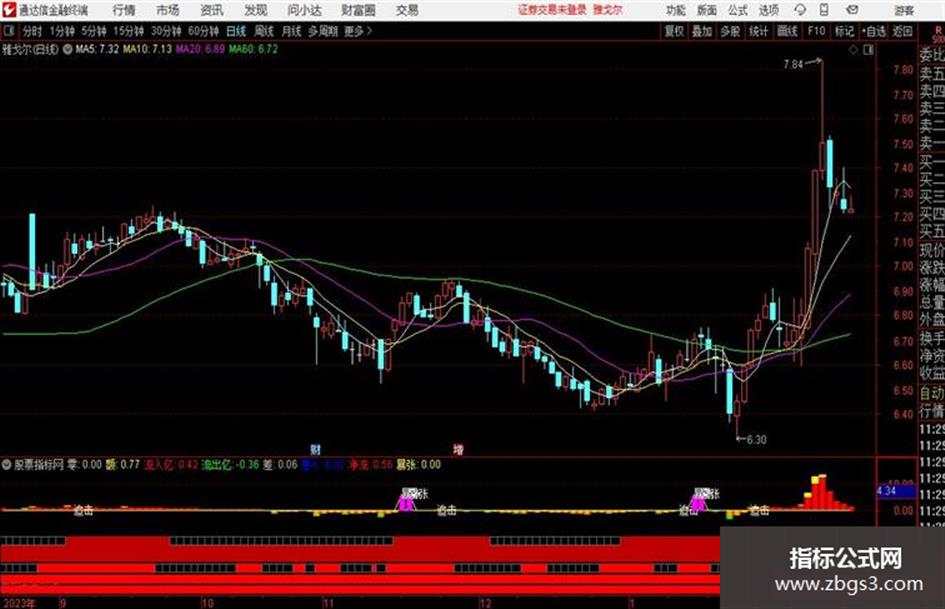Click the 财 event marker
The image size is (945, 609).
[315, 449]
